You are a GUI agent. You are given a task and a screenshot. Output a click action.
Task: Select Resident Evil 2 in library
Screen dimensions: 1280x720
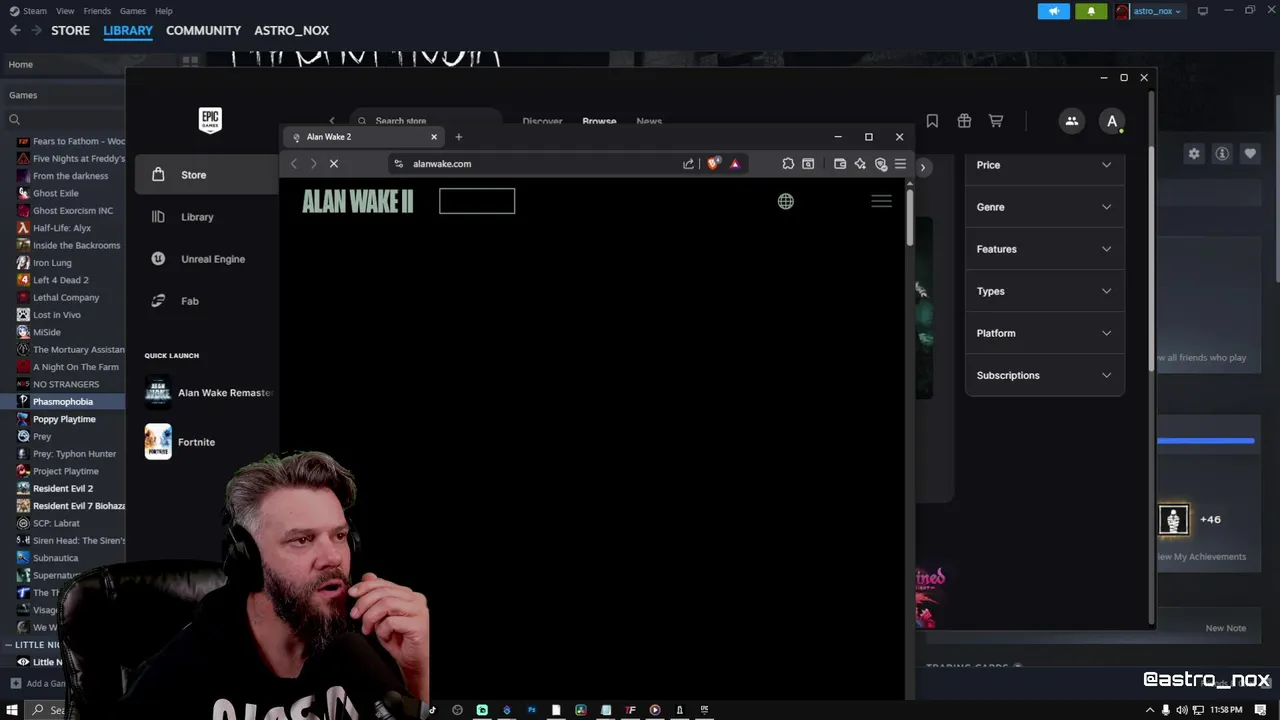pyautogui.click(x=62, y=489)
